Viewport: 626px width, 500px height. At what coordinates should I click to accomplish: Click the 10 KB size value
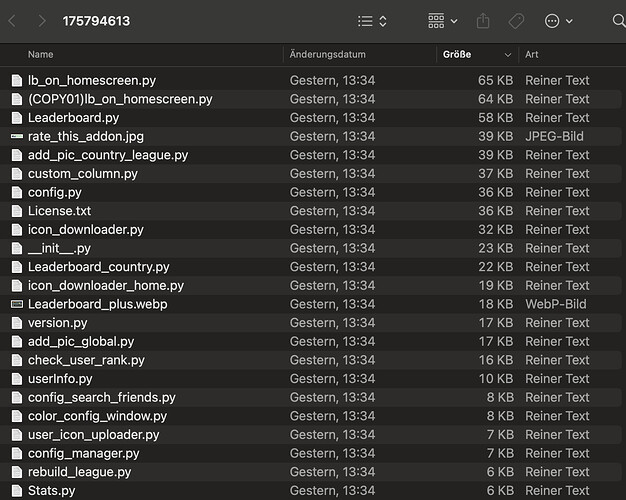(496, 379)
